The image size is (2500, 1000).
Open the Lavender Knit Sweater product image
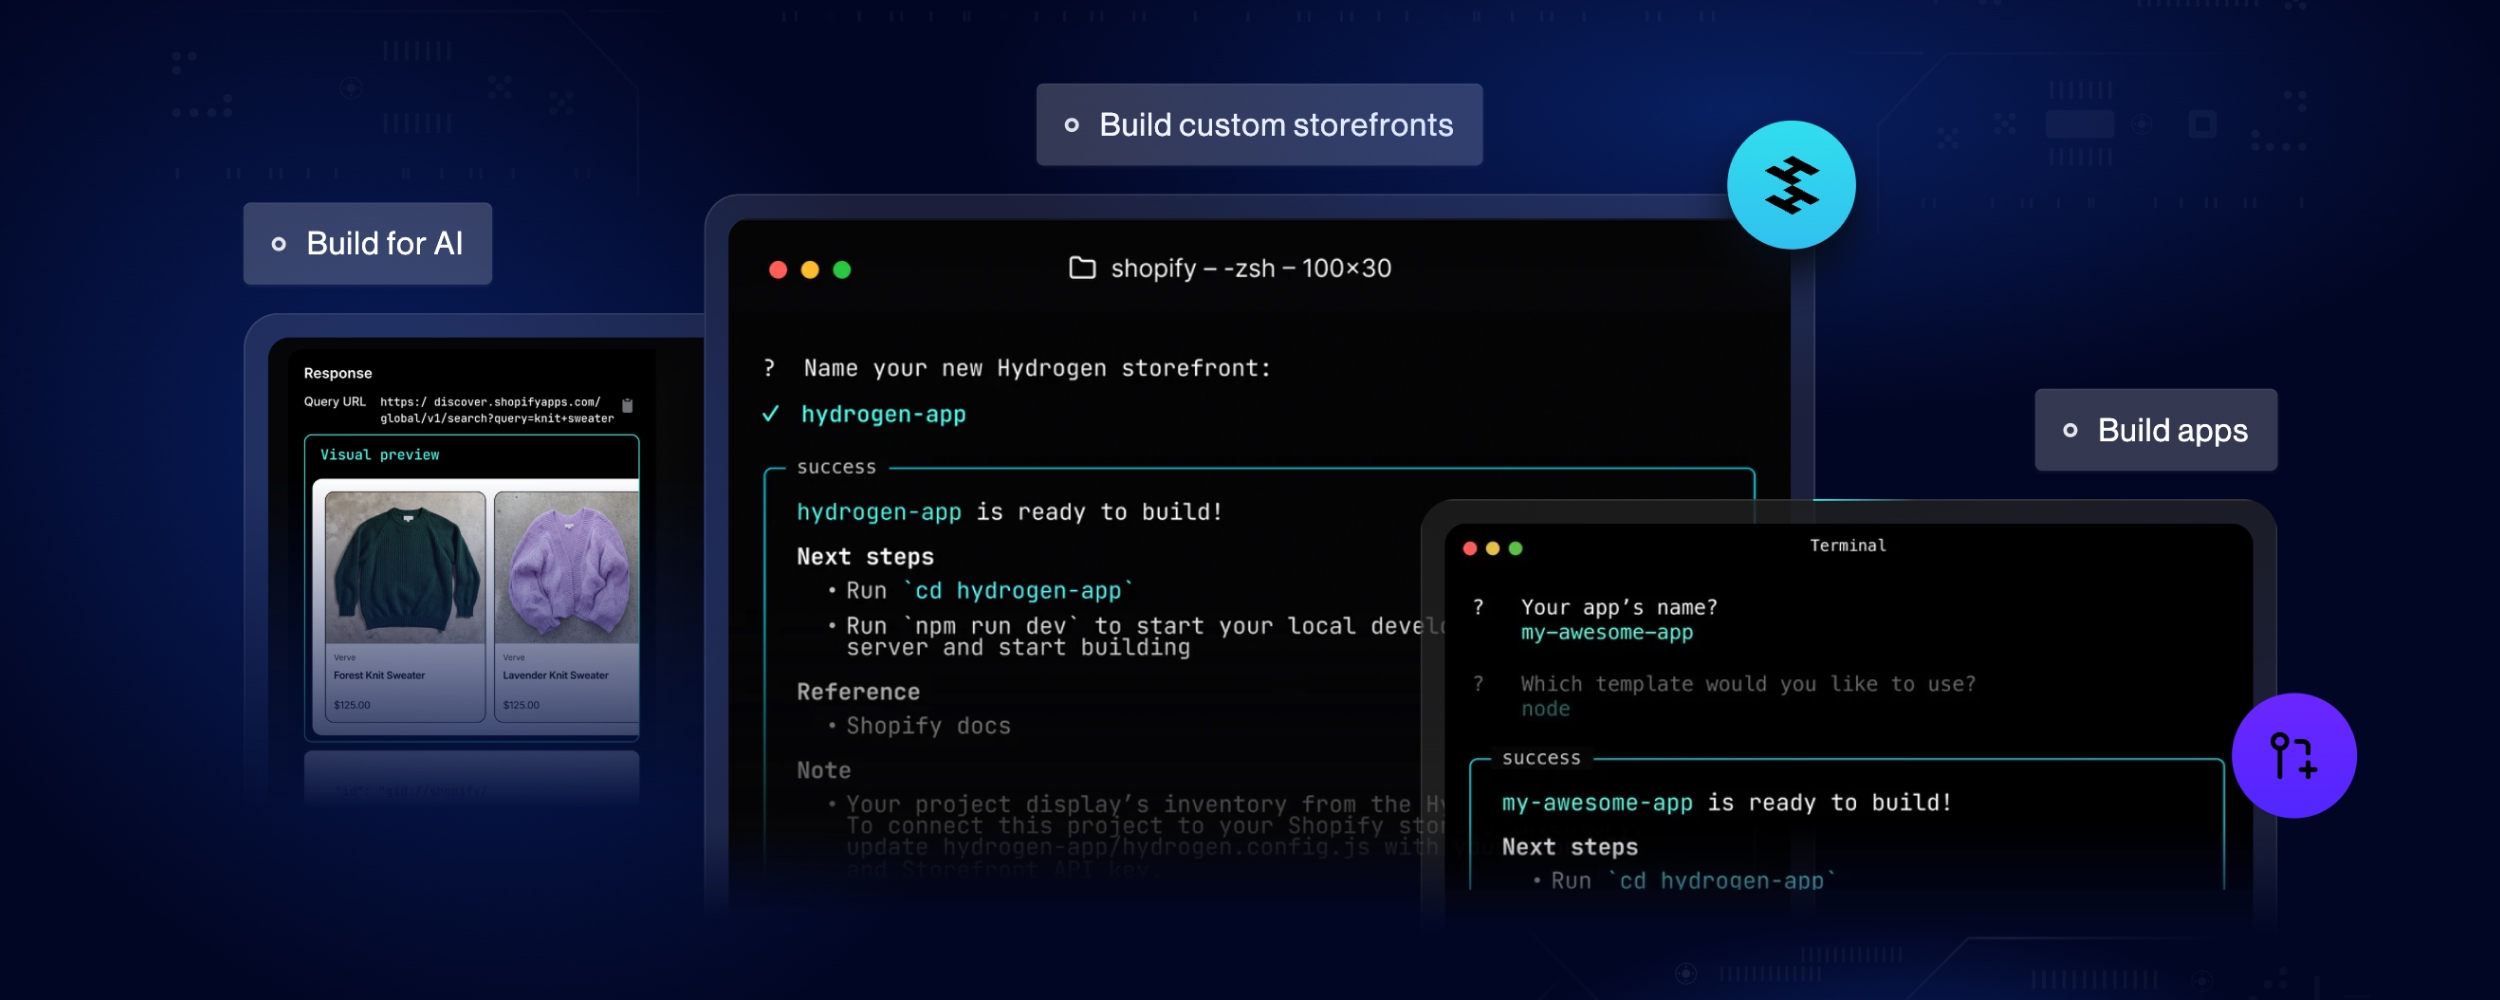tap(566, 567)
